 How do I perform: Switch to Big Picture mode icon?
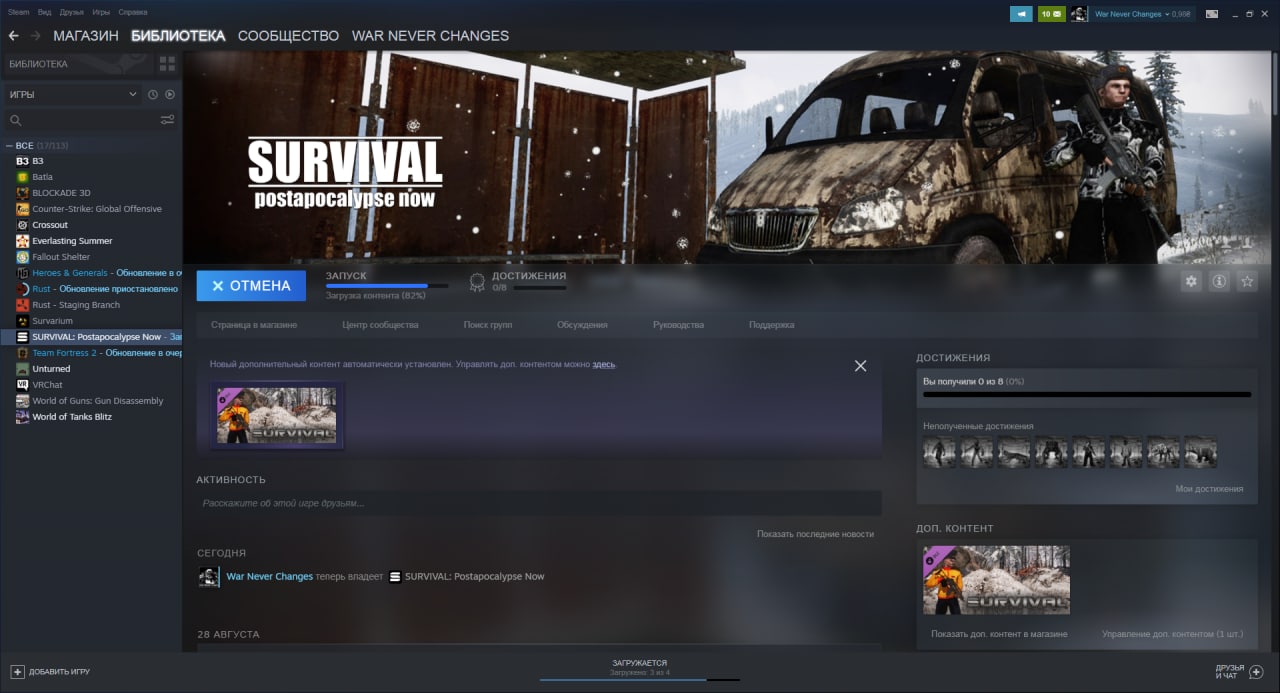(x=1212, y=14)
